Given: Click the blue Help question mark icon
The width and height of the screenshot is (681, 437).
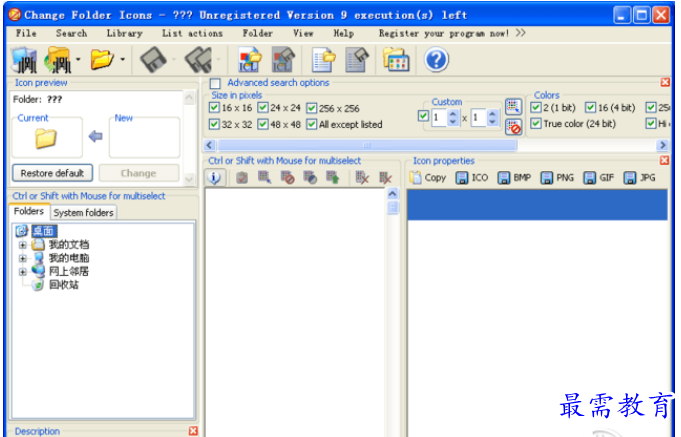Looking at the screenshot, I should pos(436,60).
